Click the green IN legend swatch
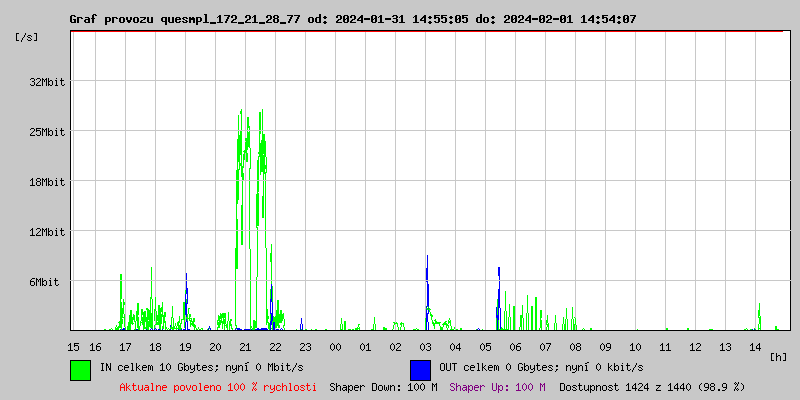Screen dimensions: 800x400 click(x=80, y=369)
